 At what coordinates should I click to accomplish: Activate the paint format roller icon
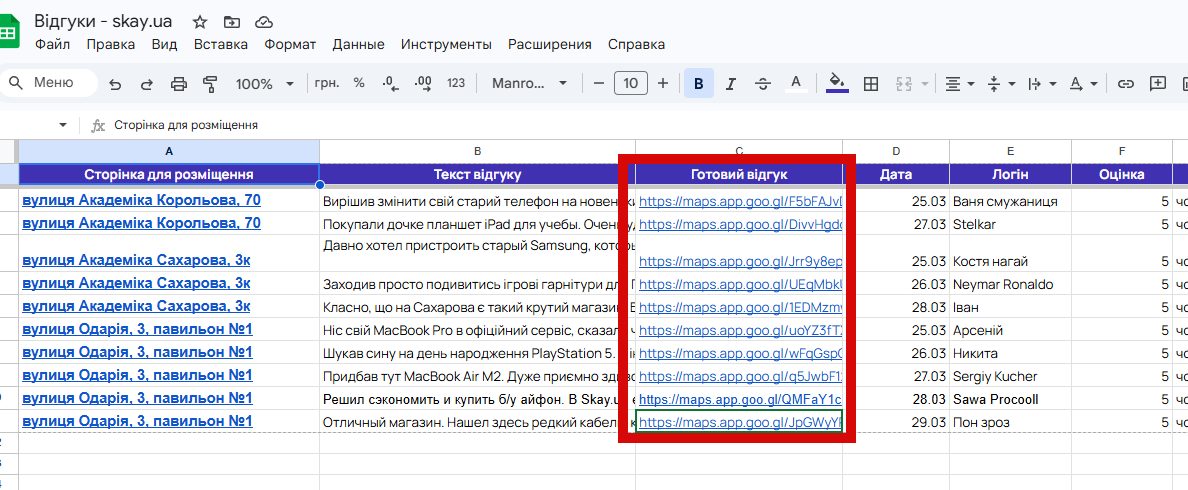point(211,83)
